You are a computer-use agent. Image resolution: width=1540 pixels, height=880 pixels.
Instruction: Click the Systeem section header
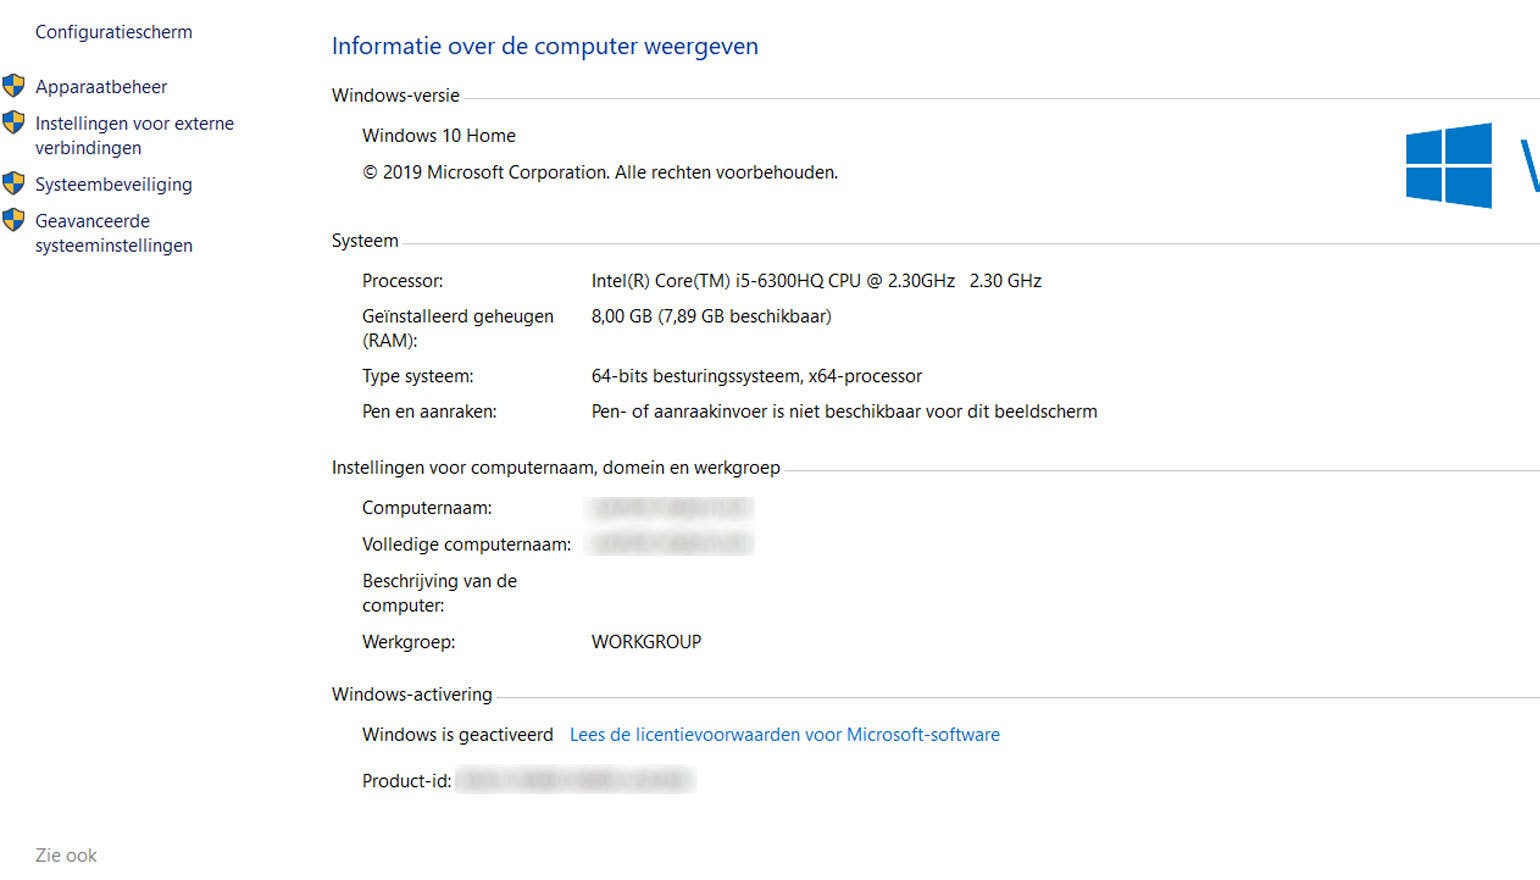tap(364, 240)
